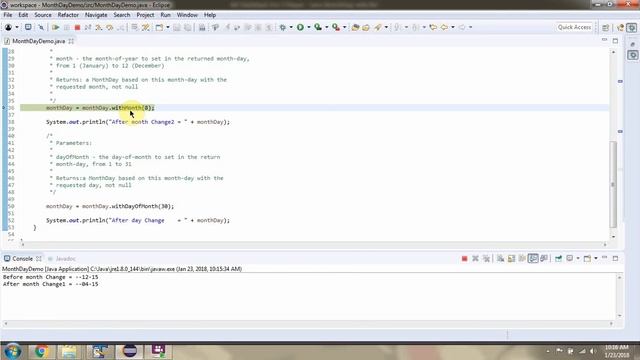Open the Debug button dropdown arrow
The image size is (640, 360).
coord(291,27)
